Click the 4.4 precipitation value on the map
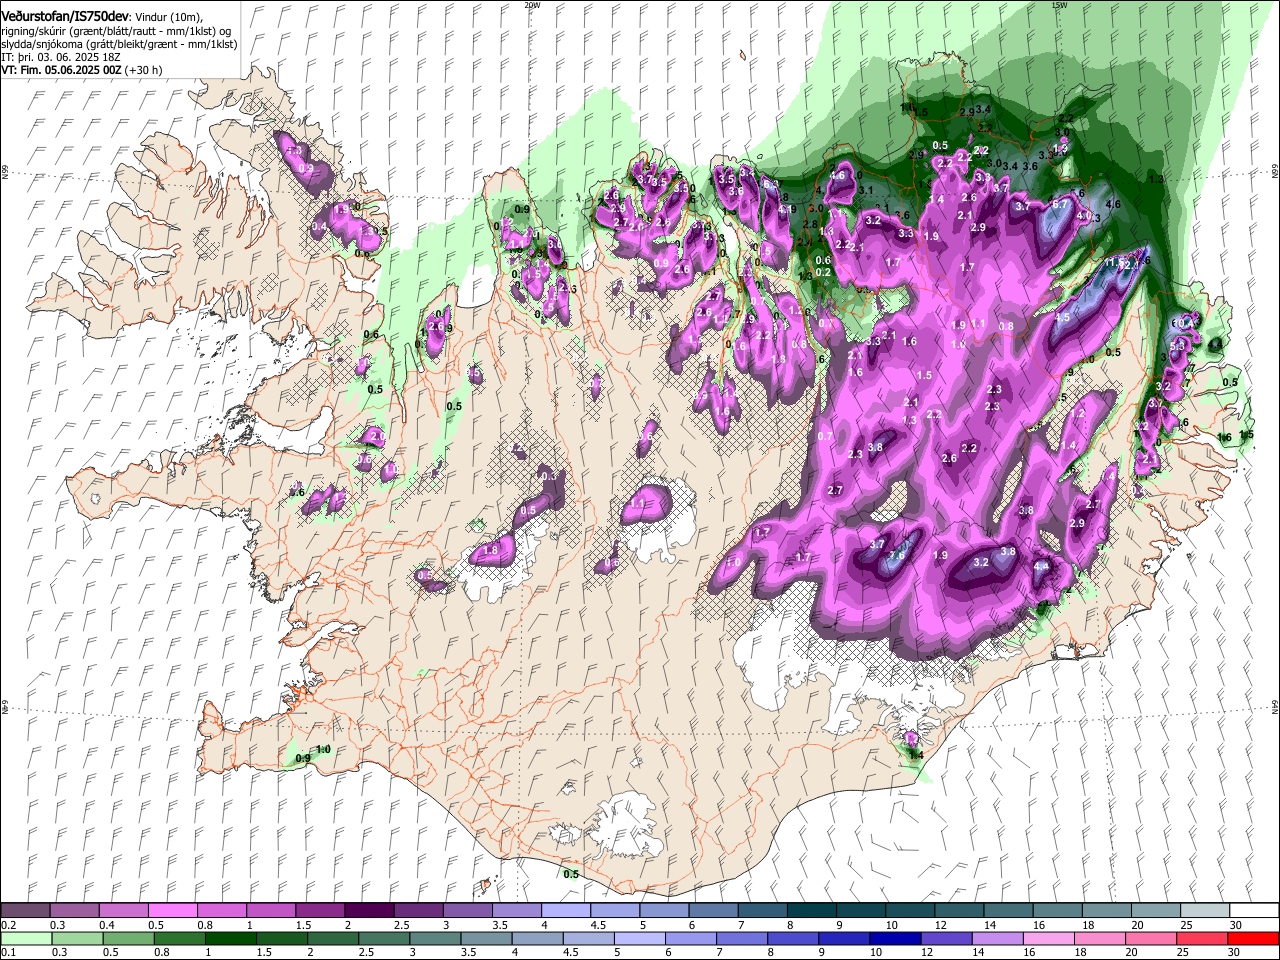 click(1041, 566)
